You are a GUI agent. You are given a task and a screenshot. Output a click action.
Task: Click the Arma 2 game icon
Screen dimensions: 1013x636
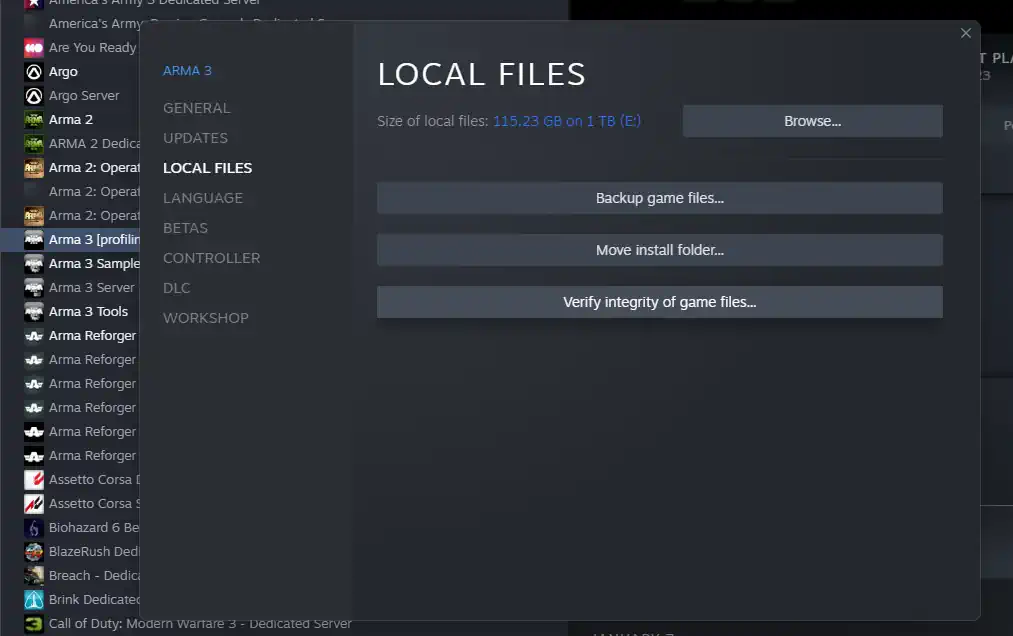coord(34,120)
